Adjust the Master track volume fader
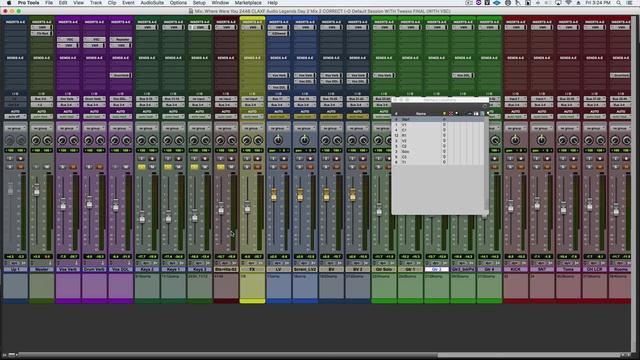 click(37, 190)
